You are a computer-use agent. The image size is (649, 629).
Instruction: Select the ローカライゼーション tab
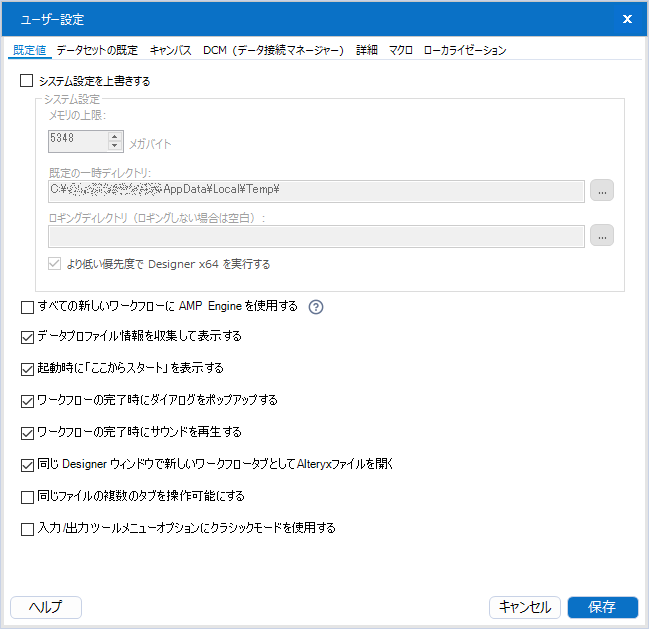pyautogui.click(x=465, y=50)
